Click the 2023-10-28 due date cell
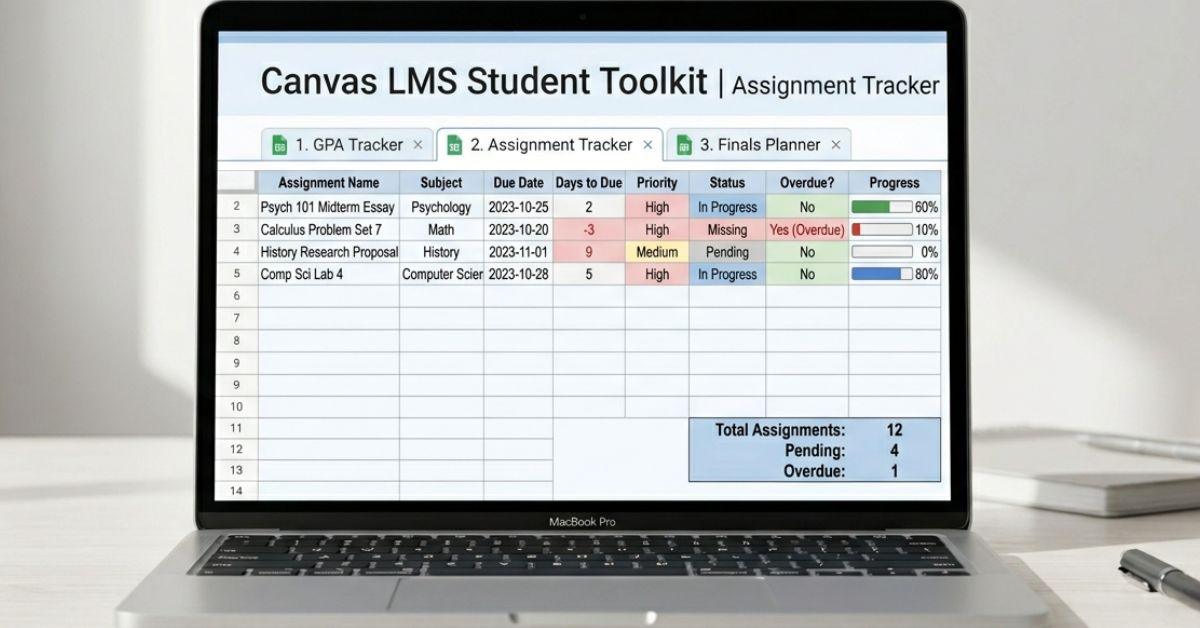1200x628 pixels. [x=518, y=274]
